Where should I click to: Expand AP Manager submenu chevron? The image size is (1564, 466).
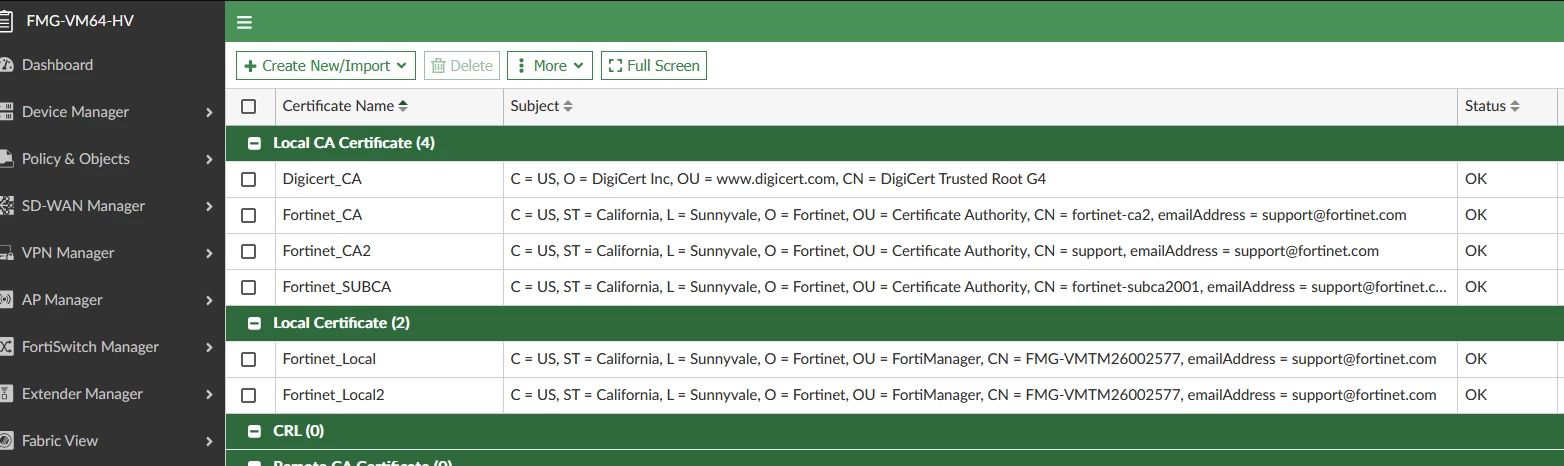[209, 300]
